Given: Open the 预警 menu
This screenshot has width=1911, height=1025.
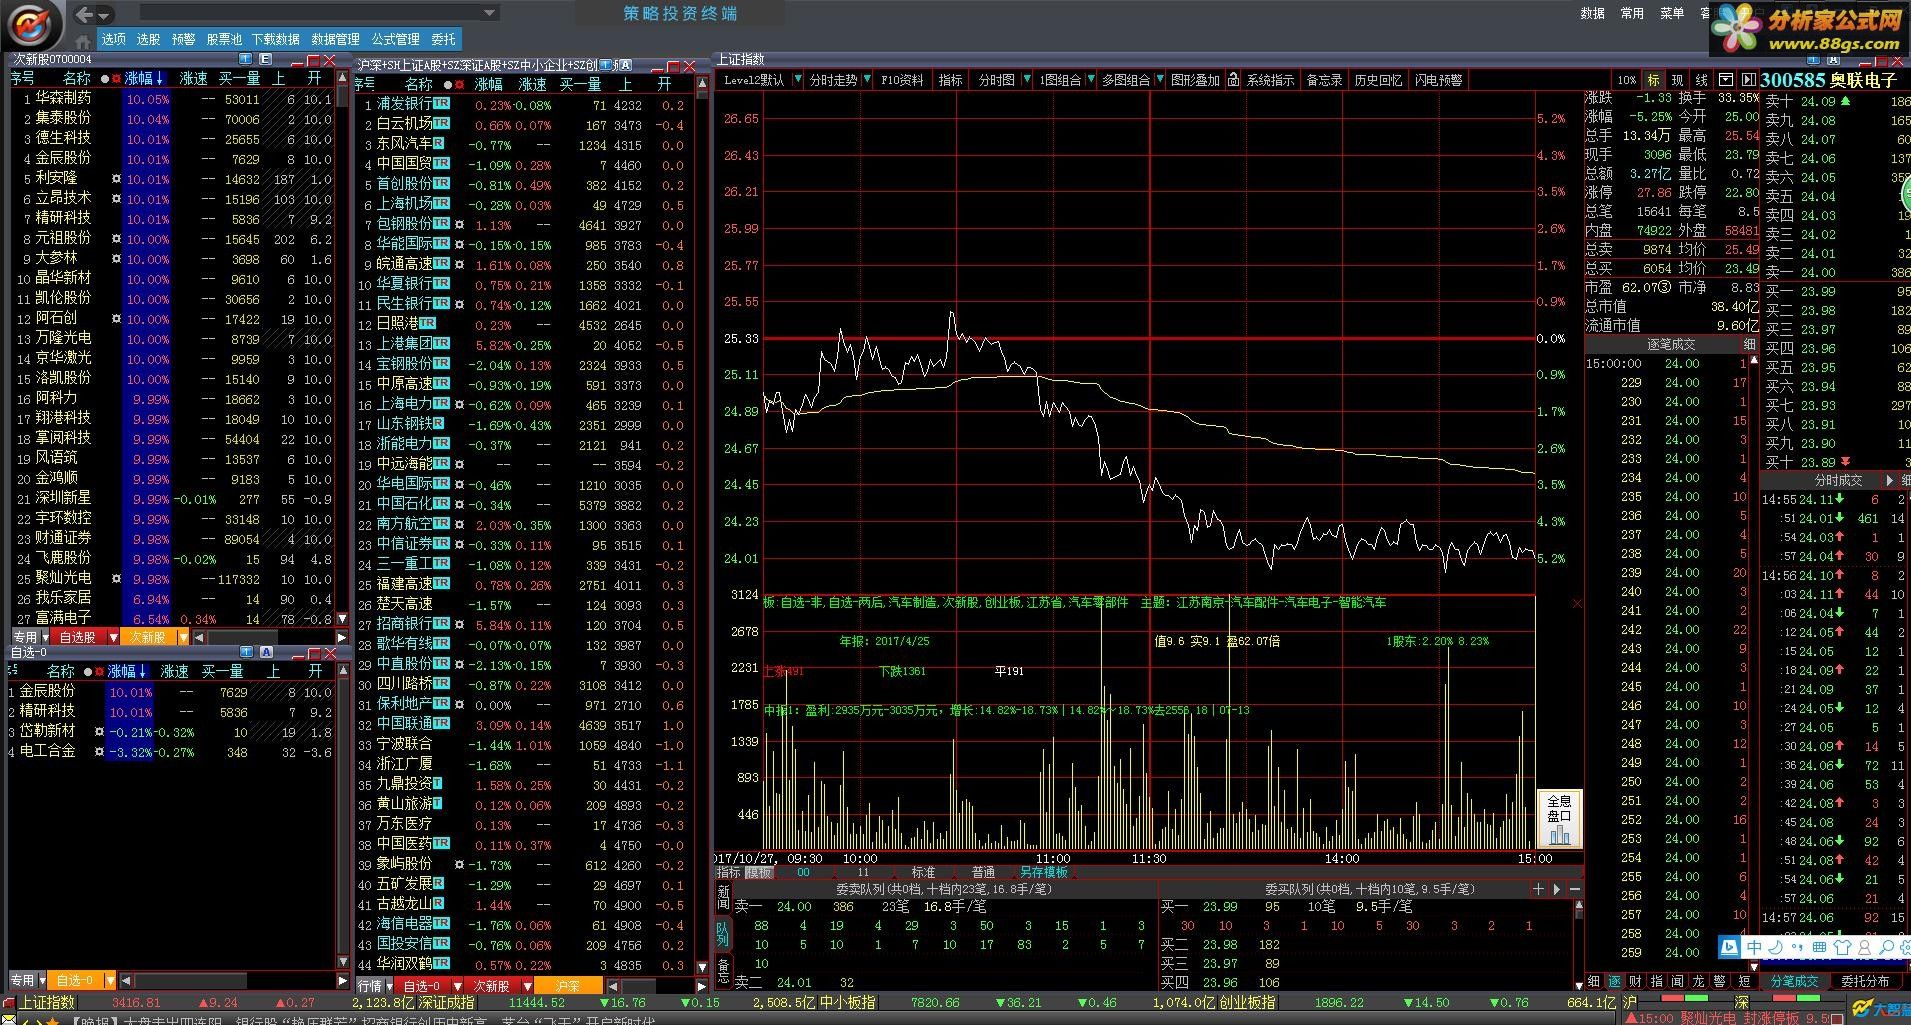Looking at the screenshot, I should 183,39.
